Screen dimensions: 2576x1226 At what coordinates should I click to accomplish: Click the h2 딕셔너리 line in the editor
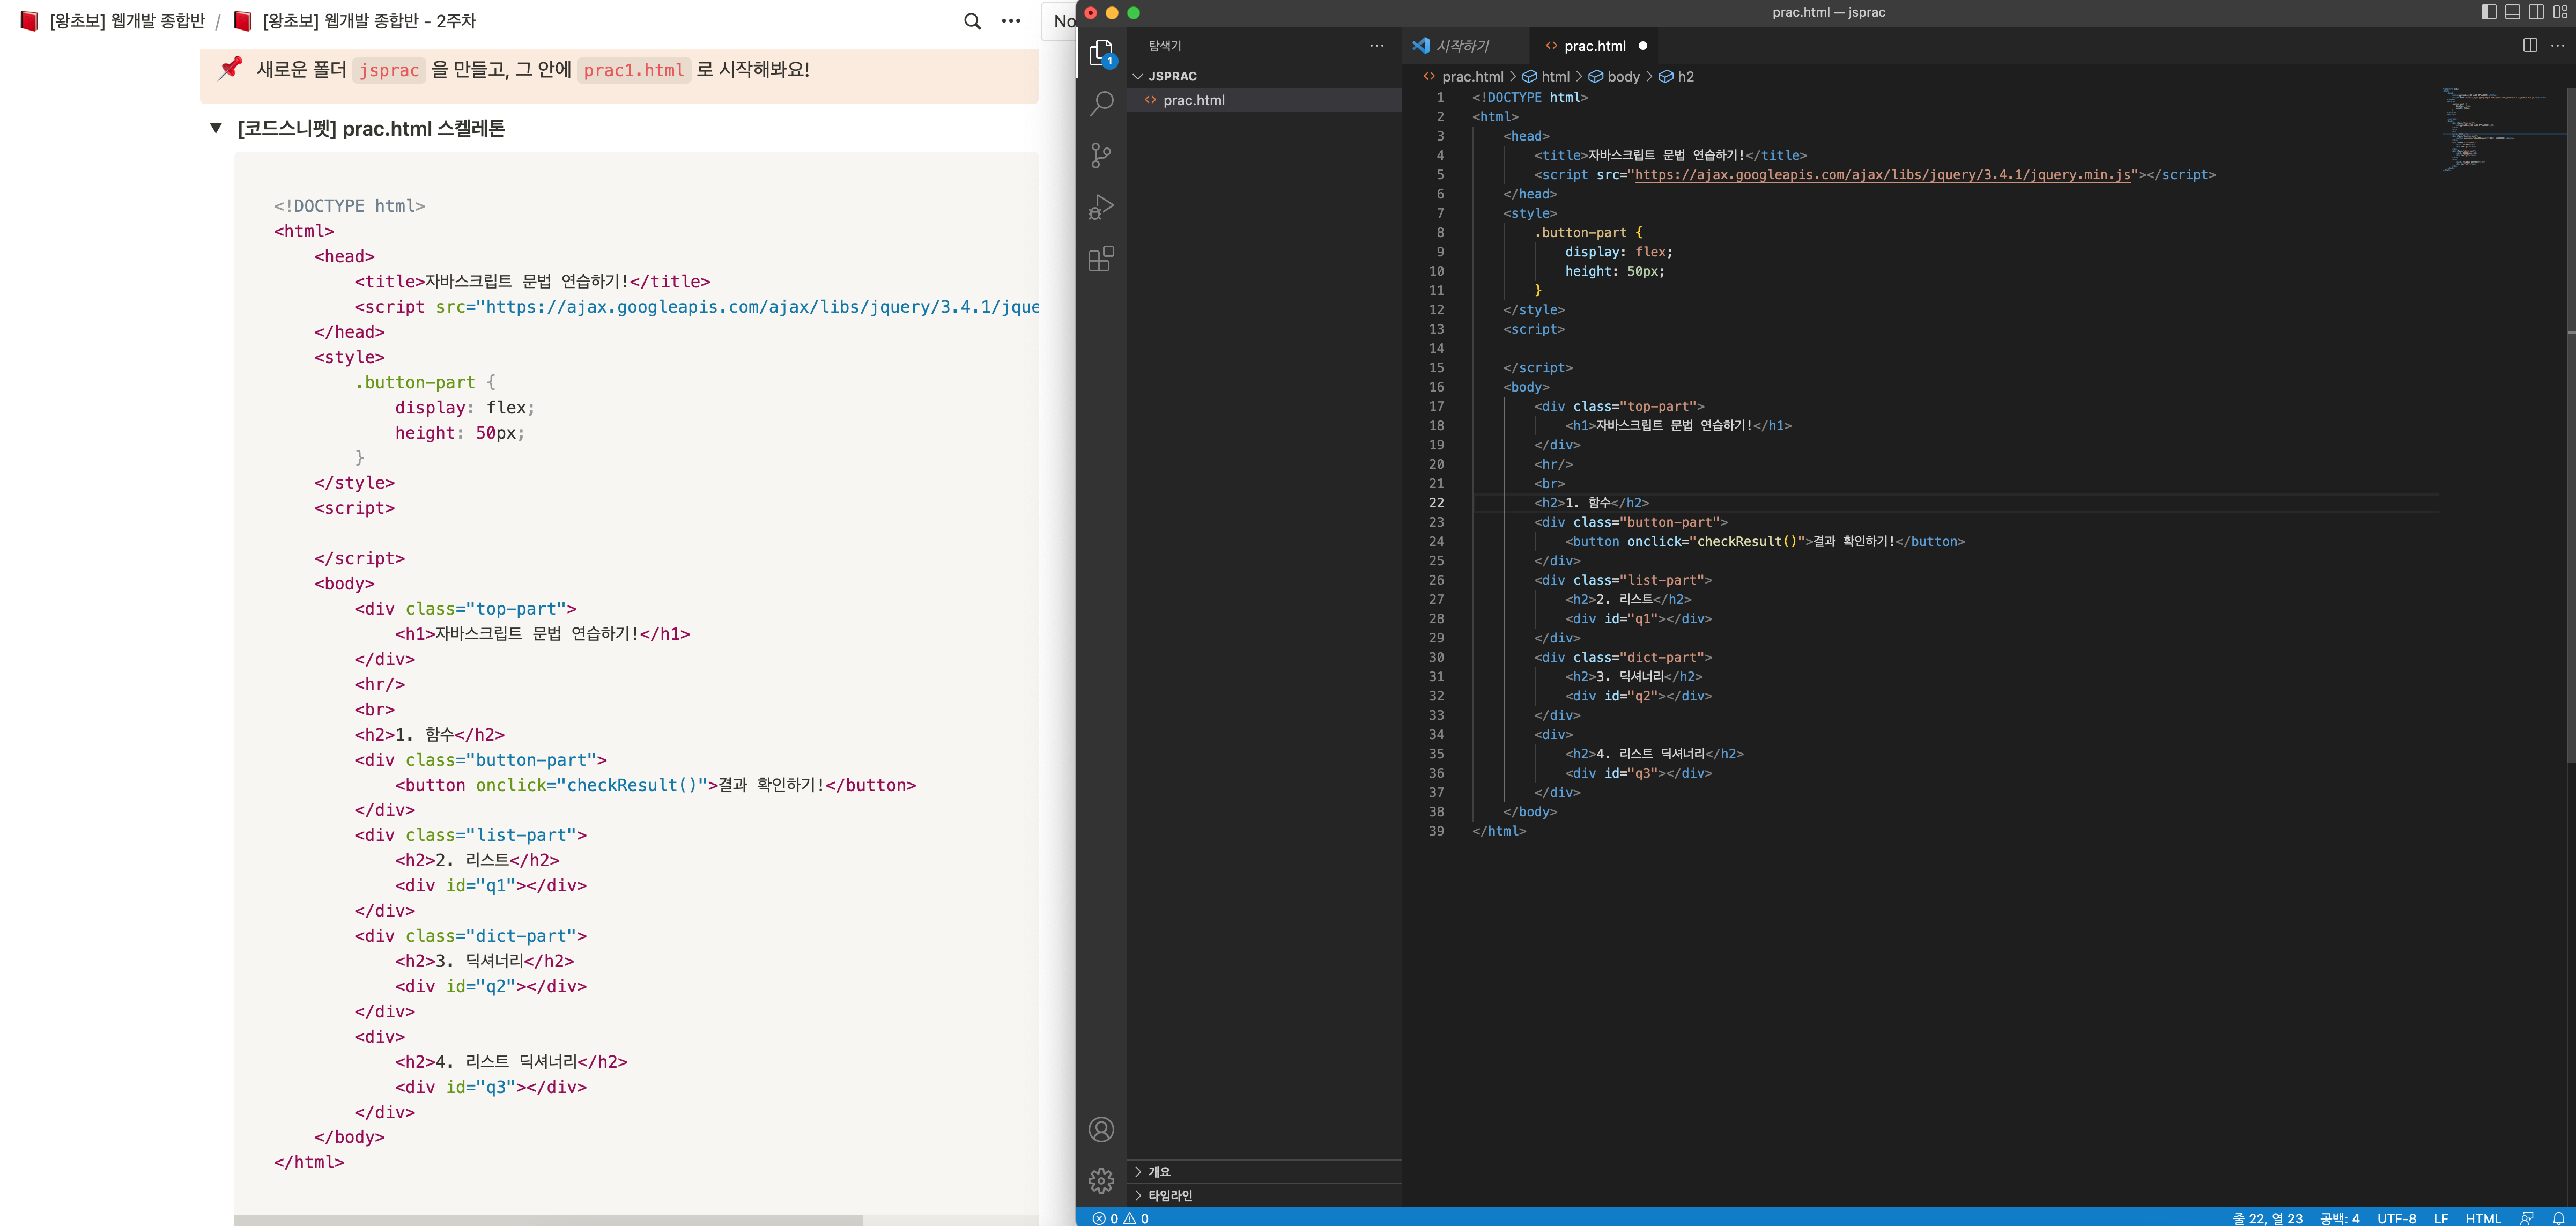point(1633,677)
